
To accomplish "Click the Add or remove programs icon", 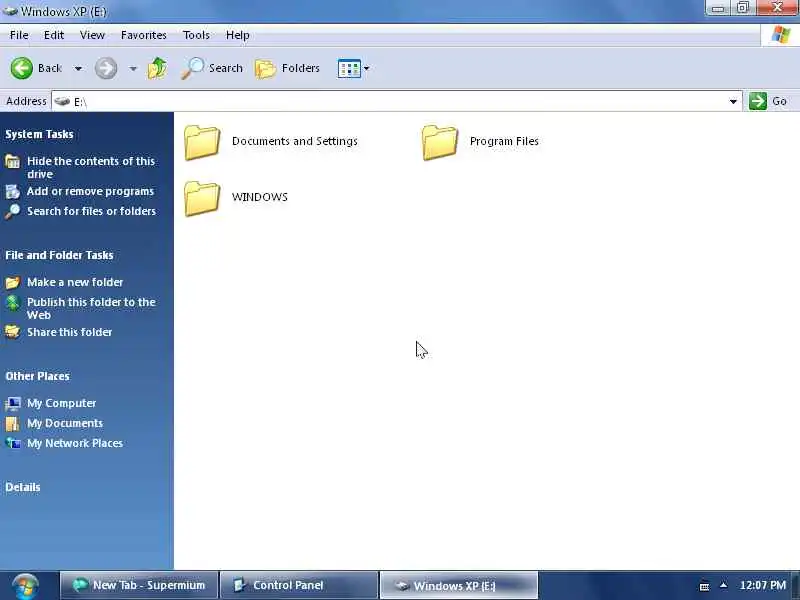I will point(13,192).
